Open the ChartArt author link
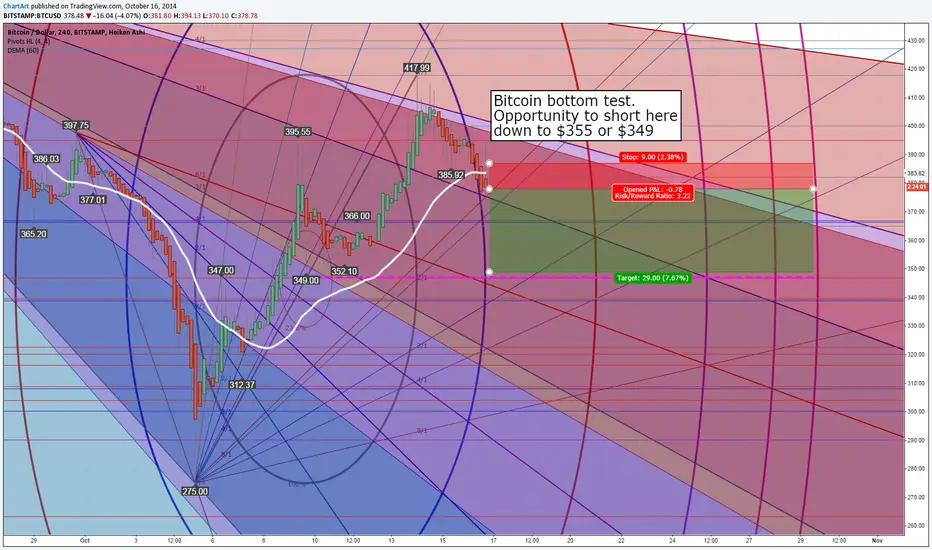This screenshot has width=932, height=550. pos(14,7)
